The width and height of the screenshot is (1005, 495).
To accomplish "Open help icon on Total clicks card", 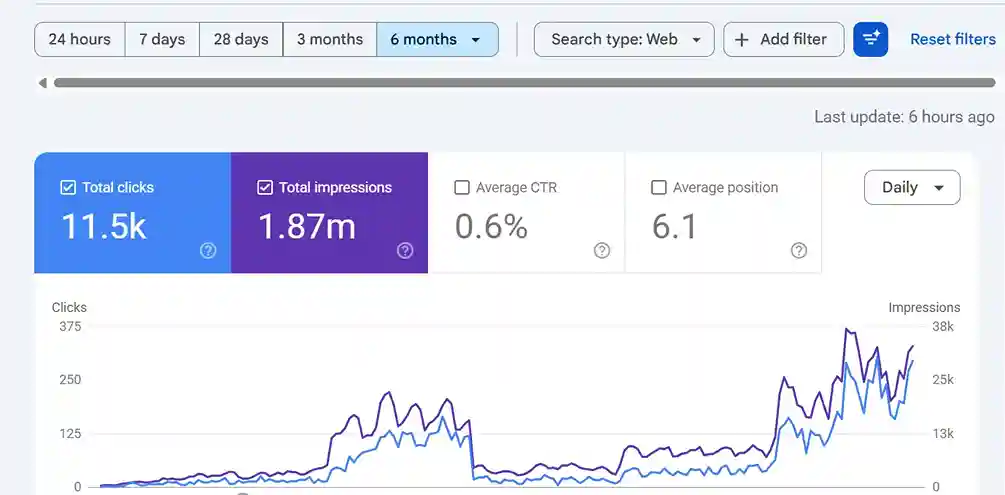I will tap(208, 251).
